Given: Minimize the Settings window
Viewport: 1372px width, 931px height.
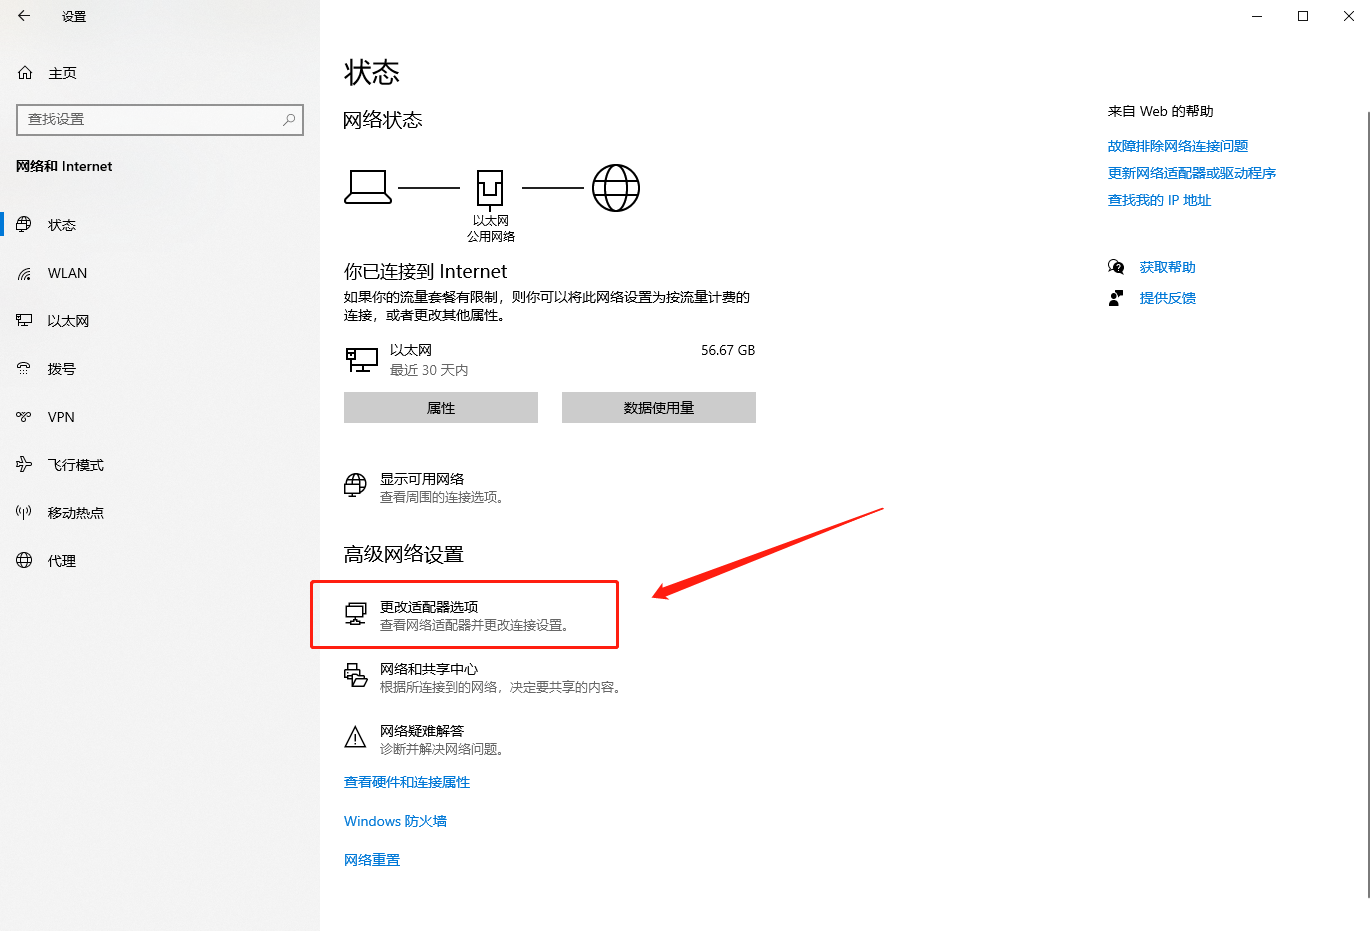Looking at the screenshot, I should coord(1257,16).
